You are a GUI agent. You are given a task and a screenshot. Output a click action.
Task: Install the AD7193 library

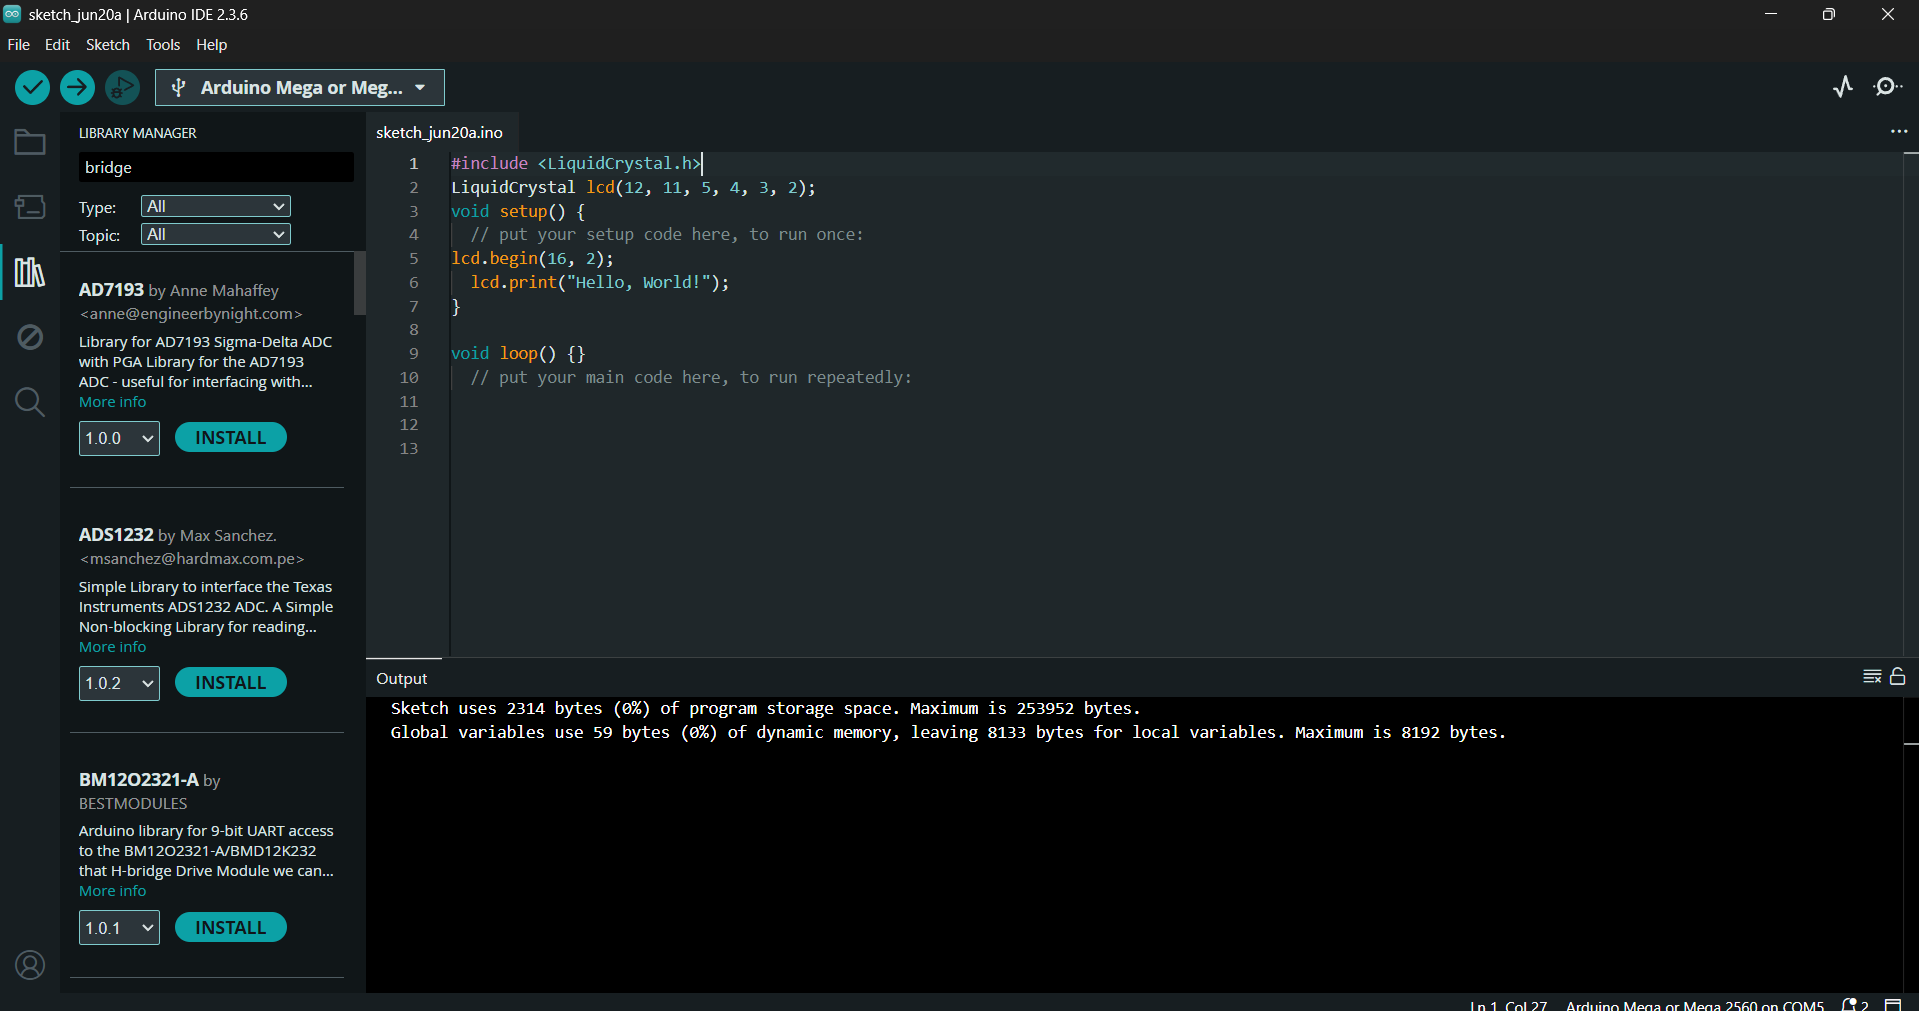[x=231, y=437]
